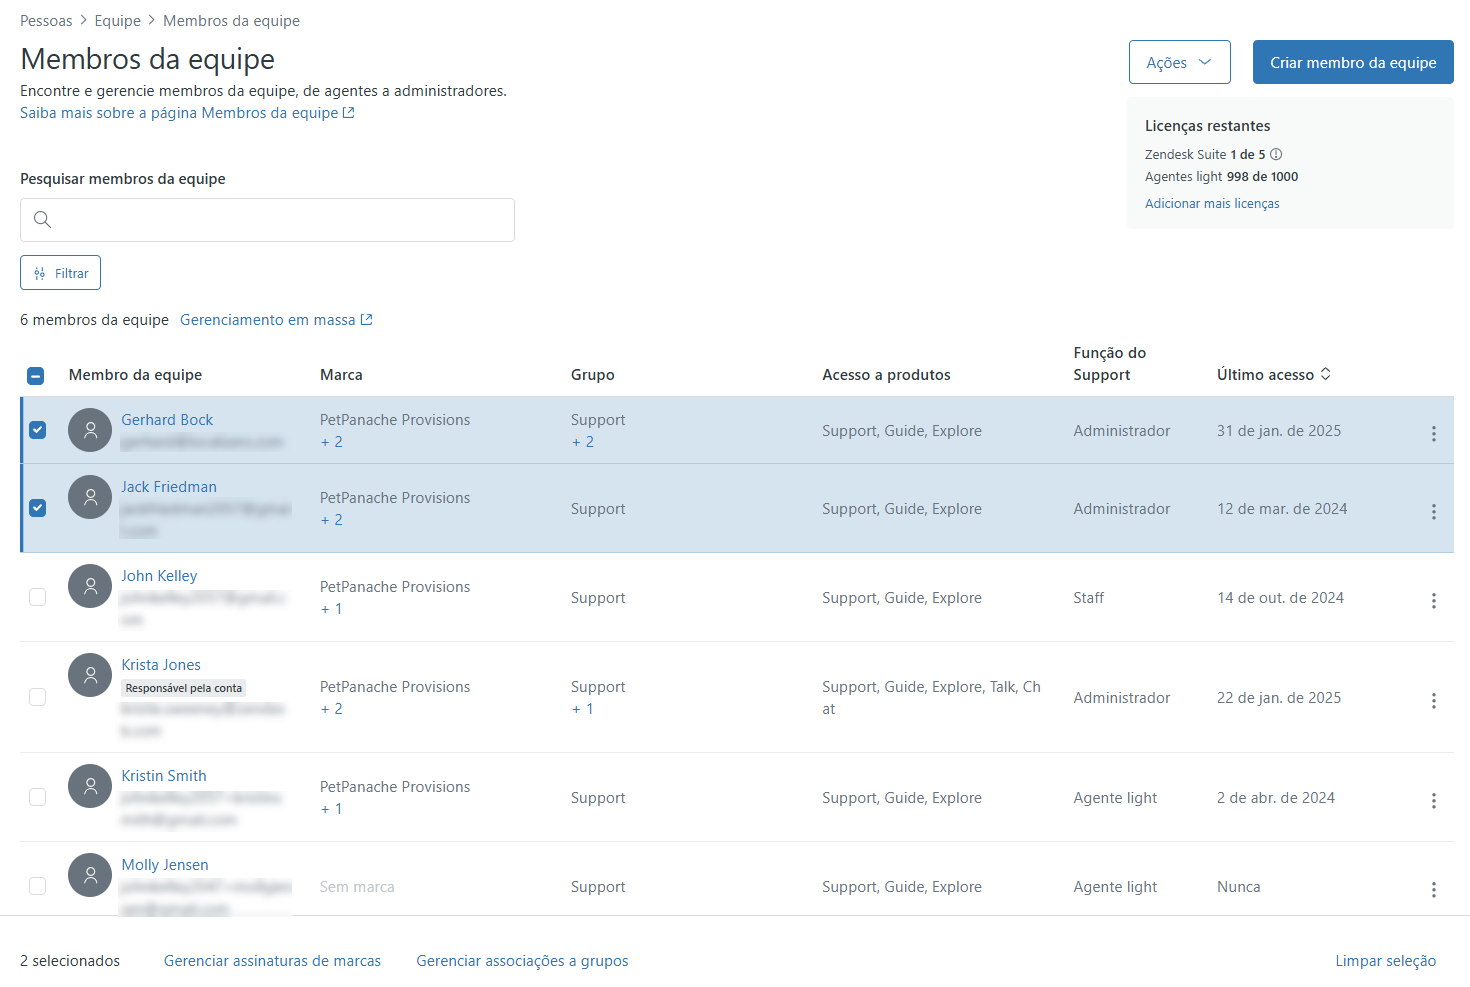
Task: Open options menu for Molly Jensen row
Action: [x=1433, y=889]
